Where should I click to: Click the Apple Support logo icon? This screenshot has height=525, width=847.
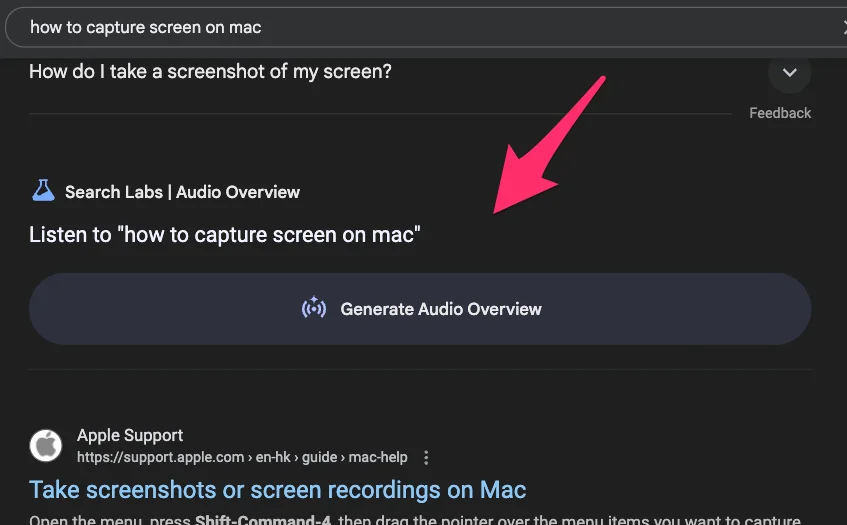[x=45, y=446]
